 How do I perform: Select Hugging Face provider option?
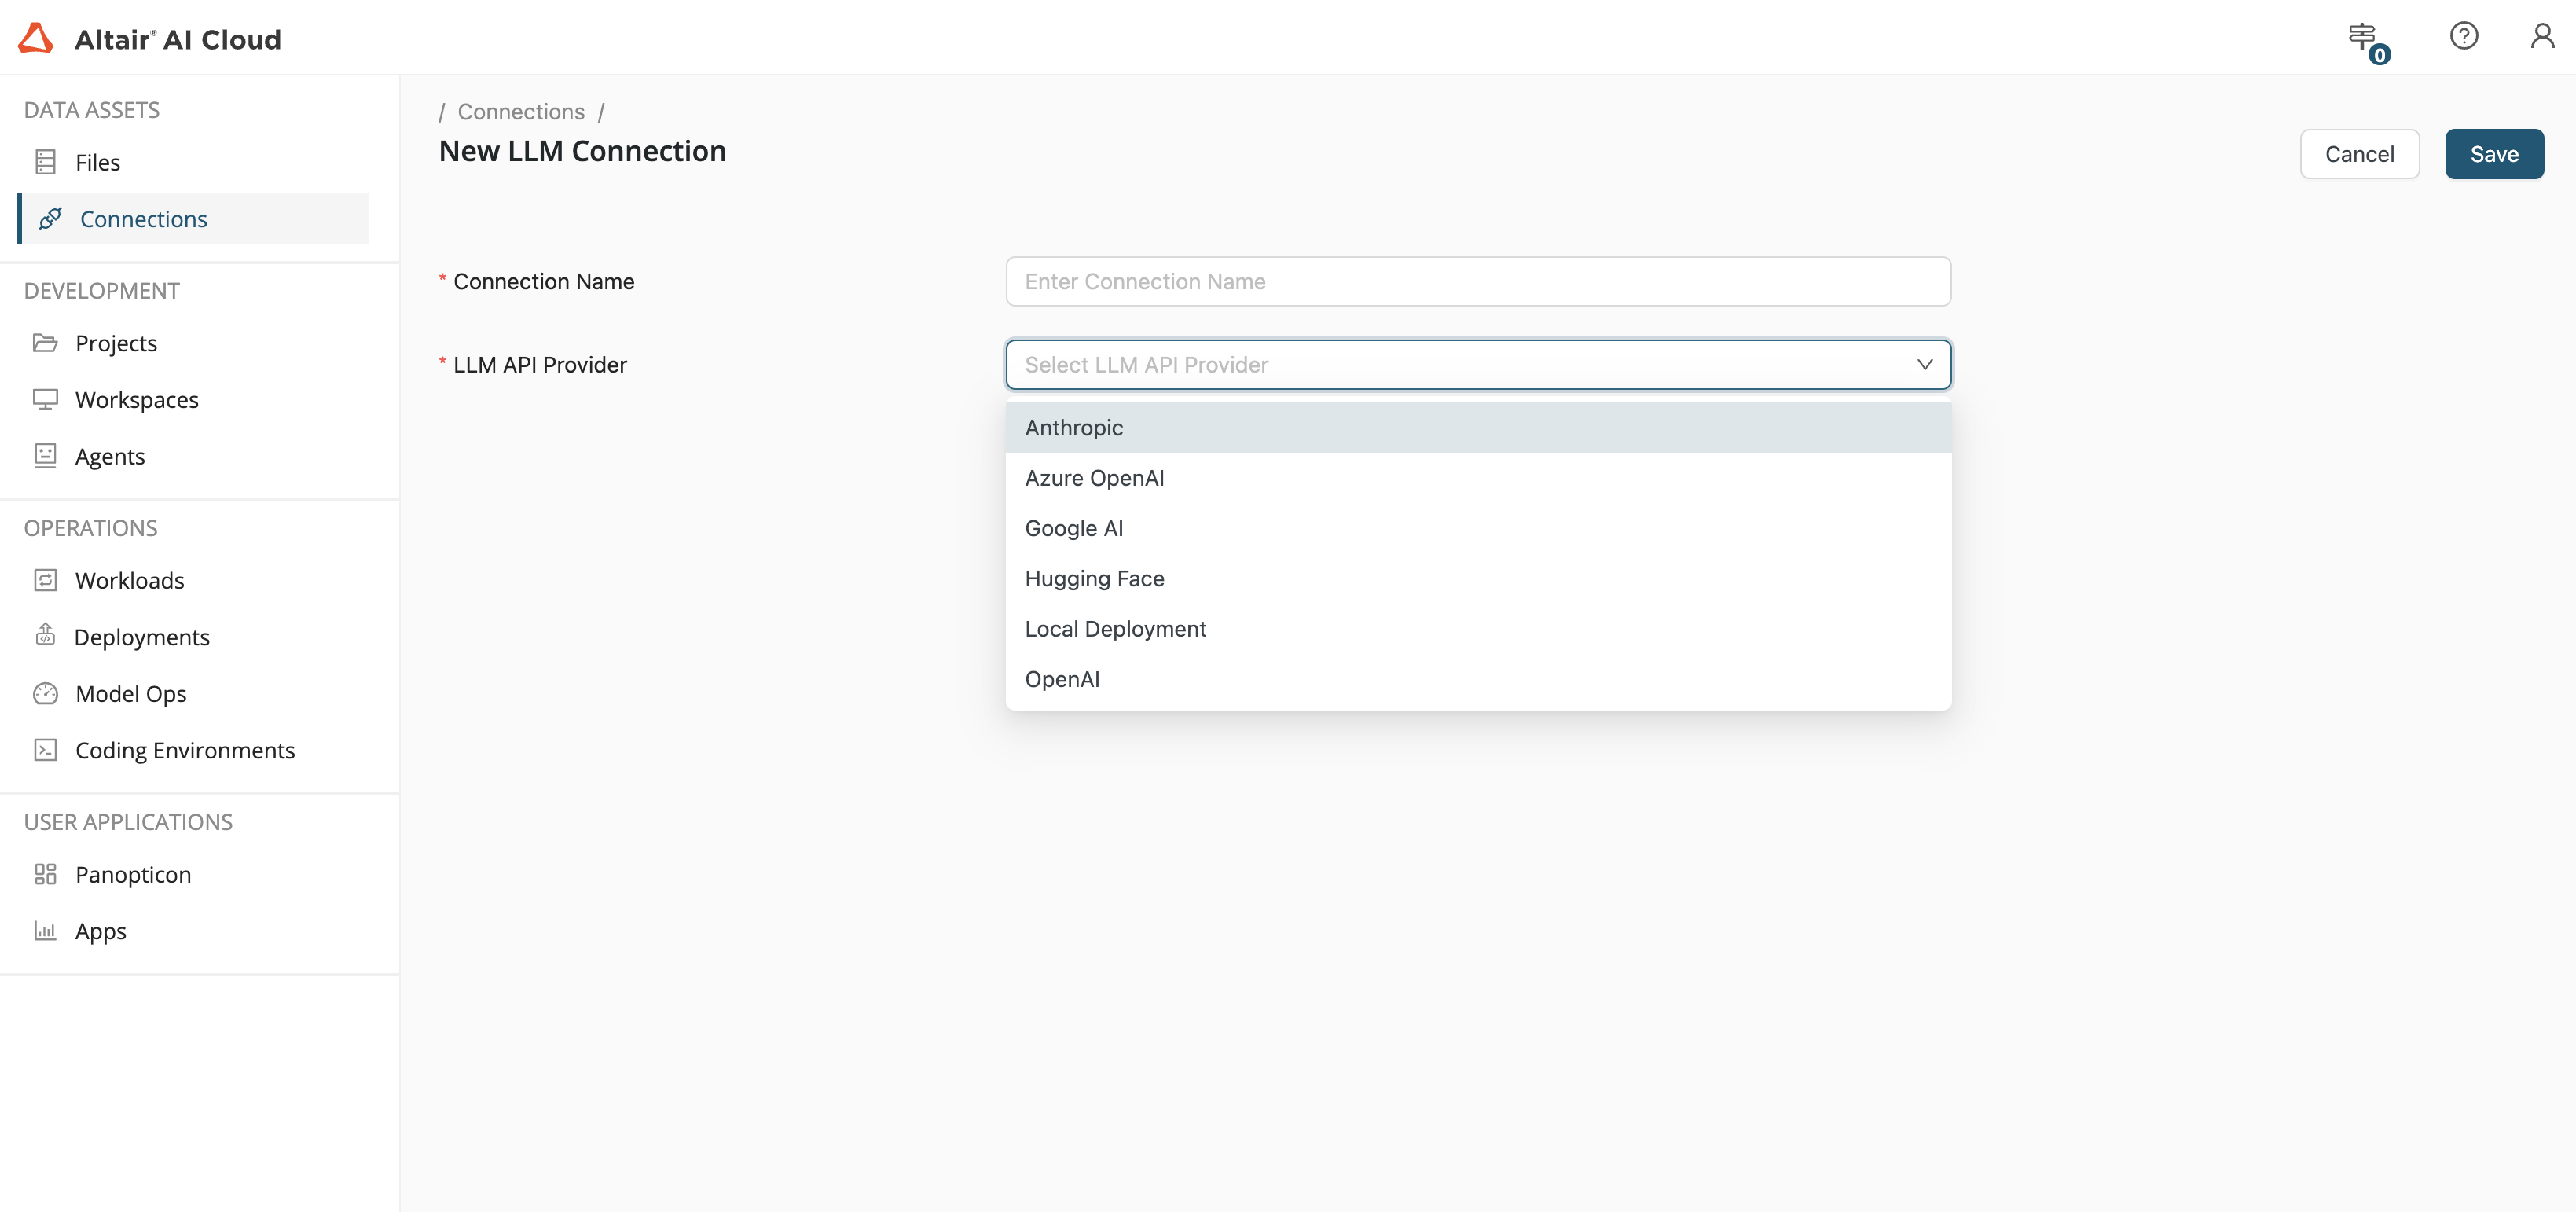point(1478,578)
